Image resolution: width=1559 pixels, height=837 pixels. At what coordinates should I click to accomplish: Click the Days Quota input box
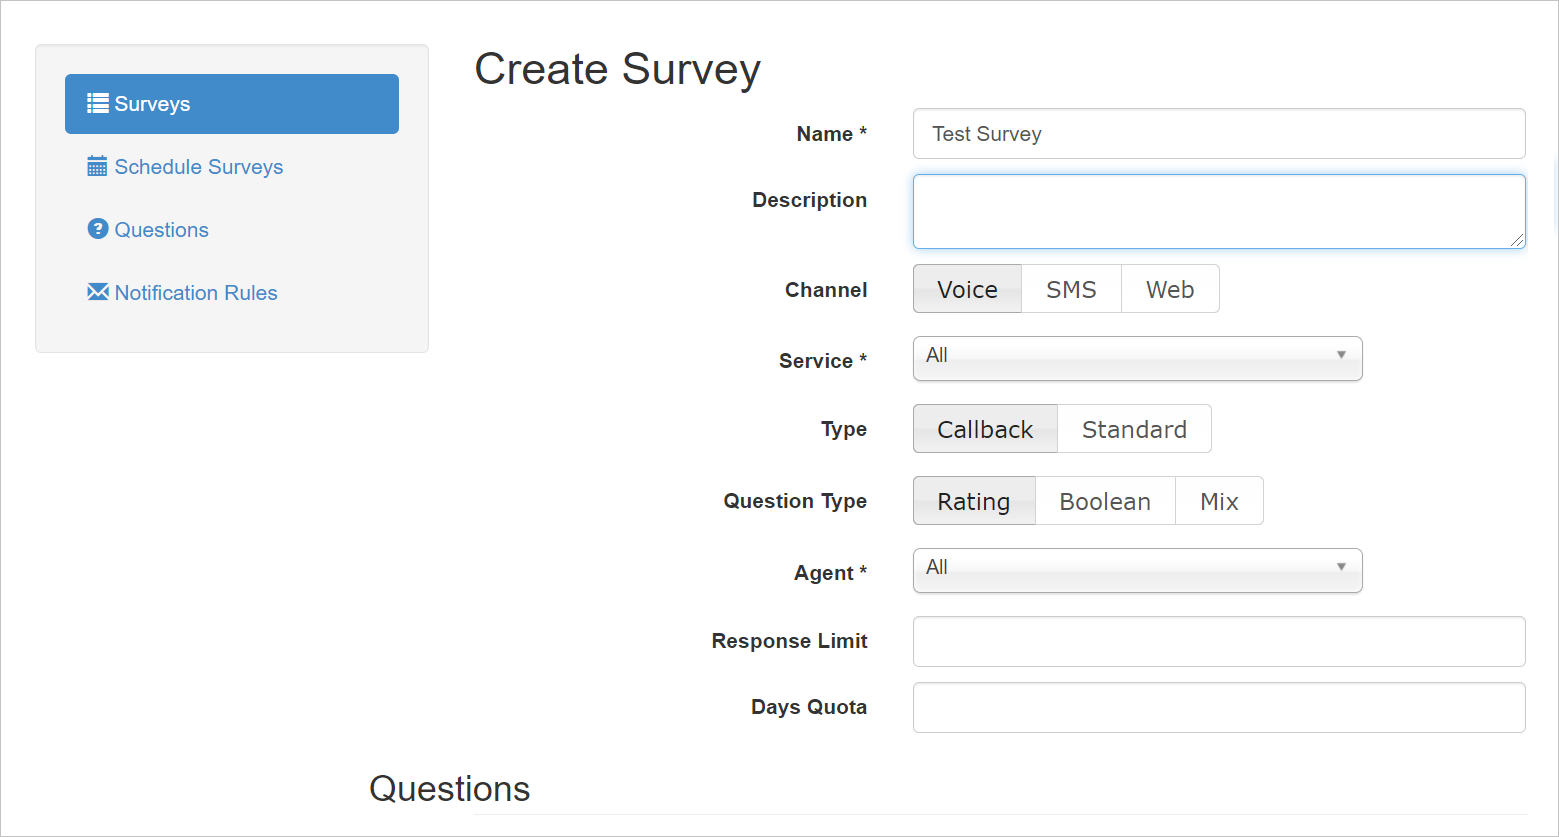(1218, 707)
